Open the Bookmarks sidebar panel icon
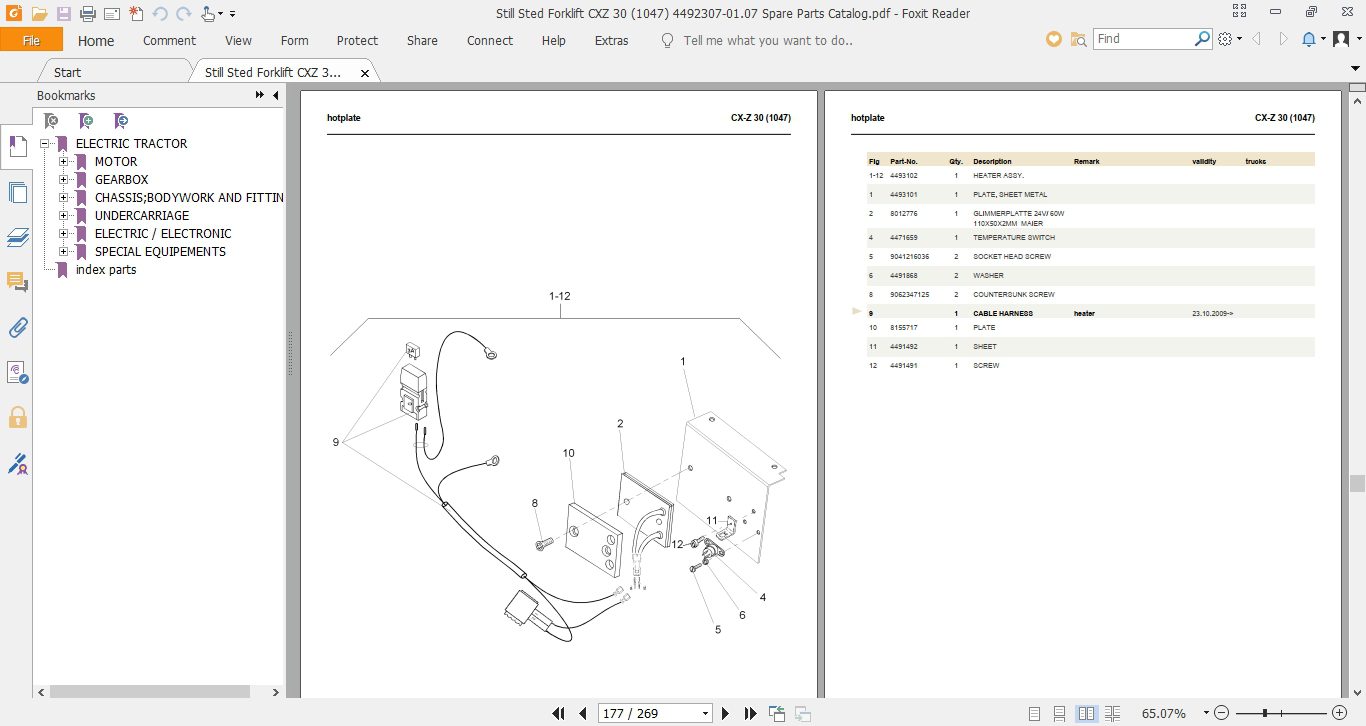Viewport: 1366px width, 726px height. click(16, 146)
